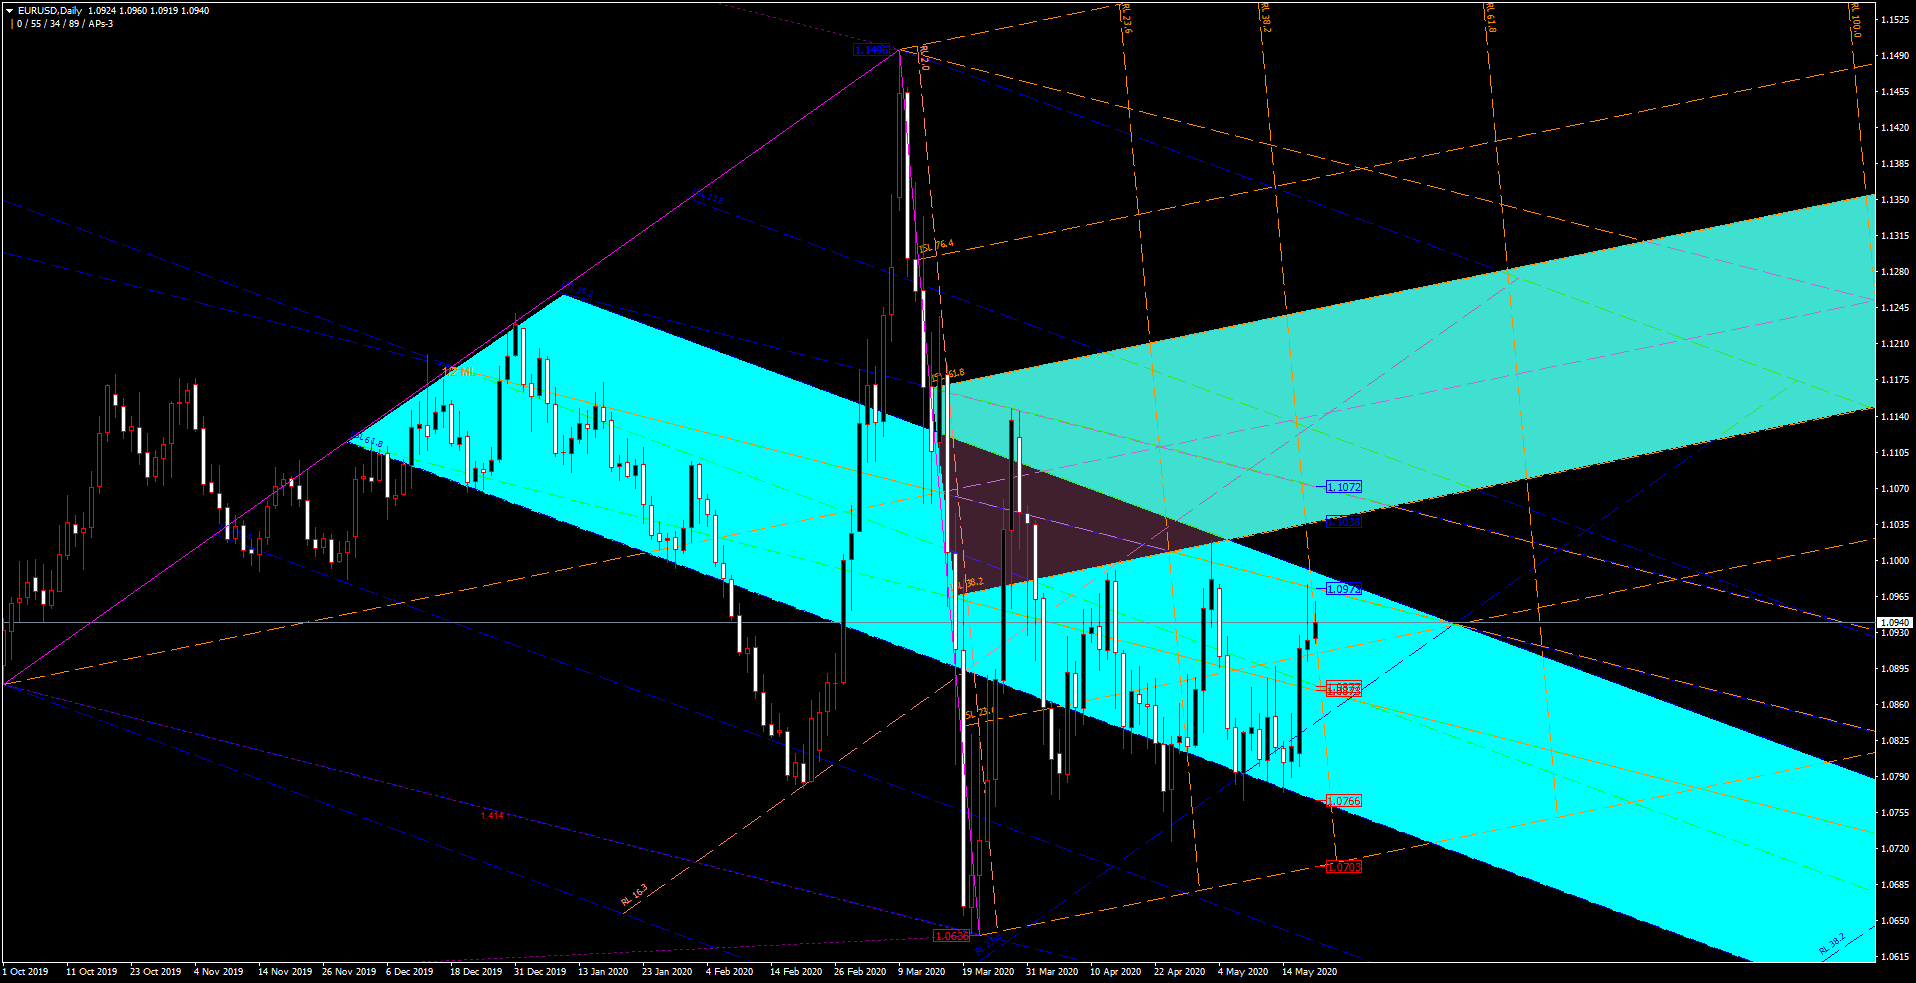Click the RL 61.8 line label at top

tap(1490, 19)
